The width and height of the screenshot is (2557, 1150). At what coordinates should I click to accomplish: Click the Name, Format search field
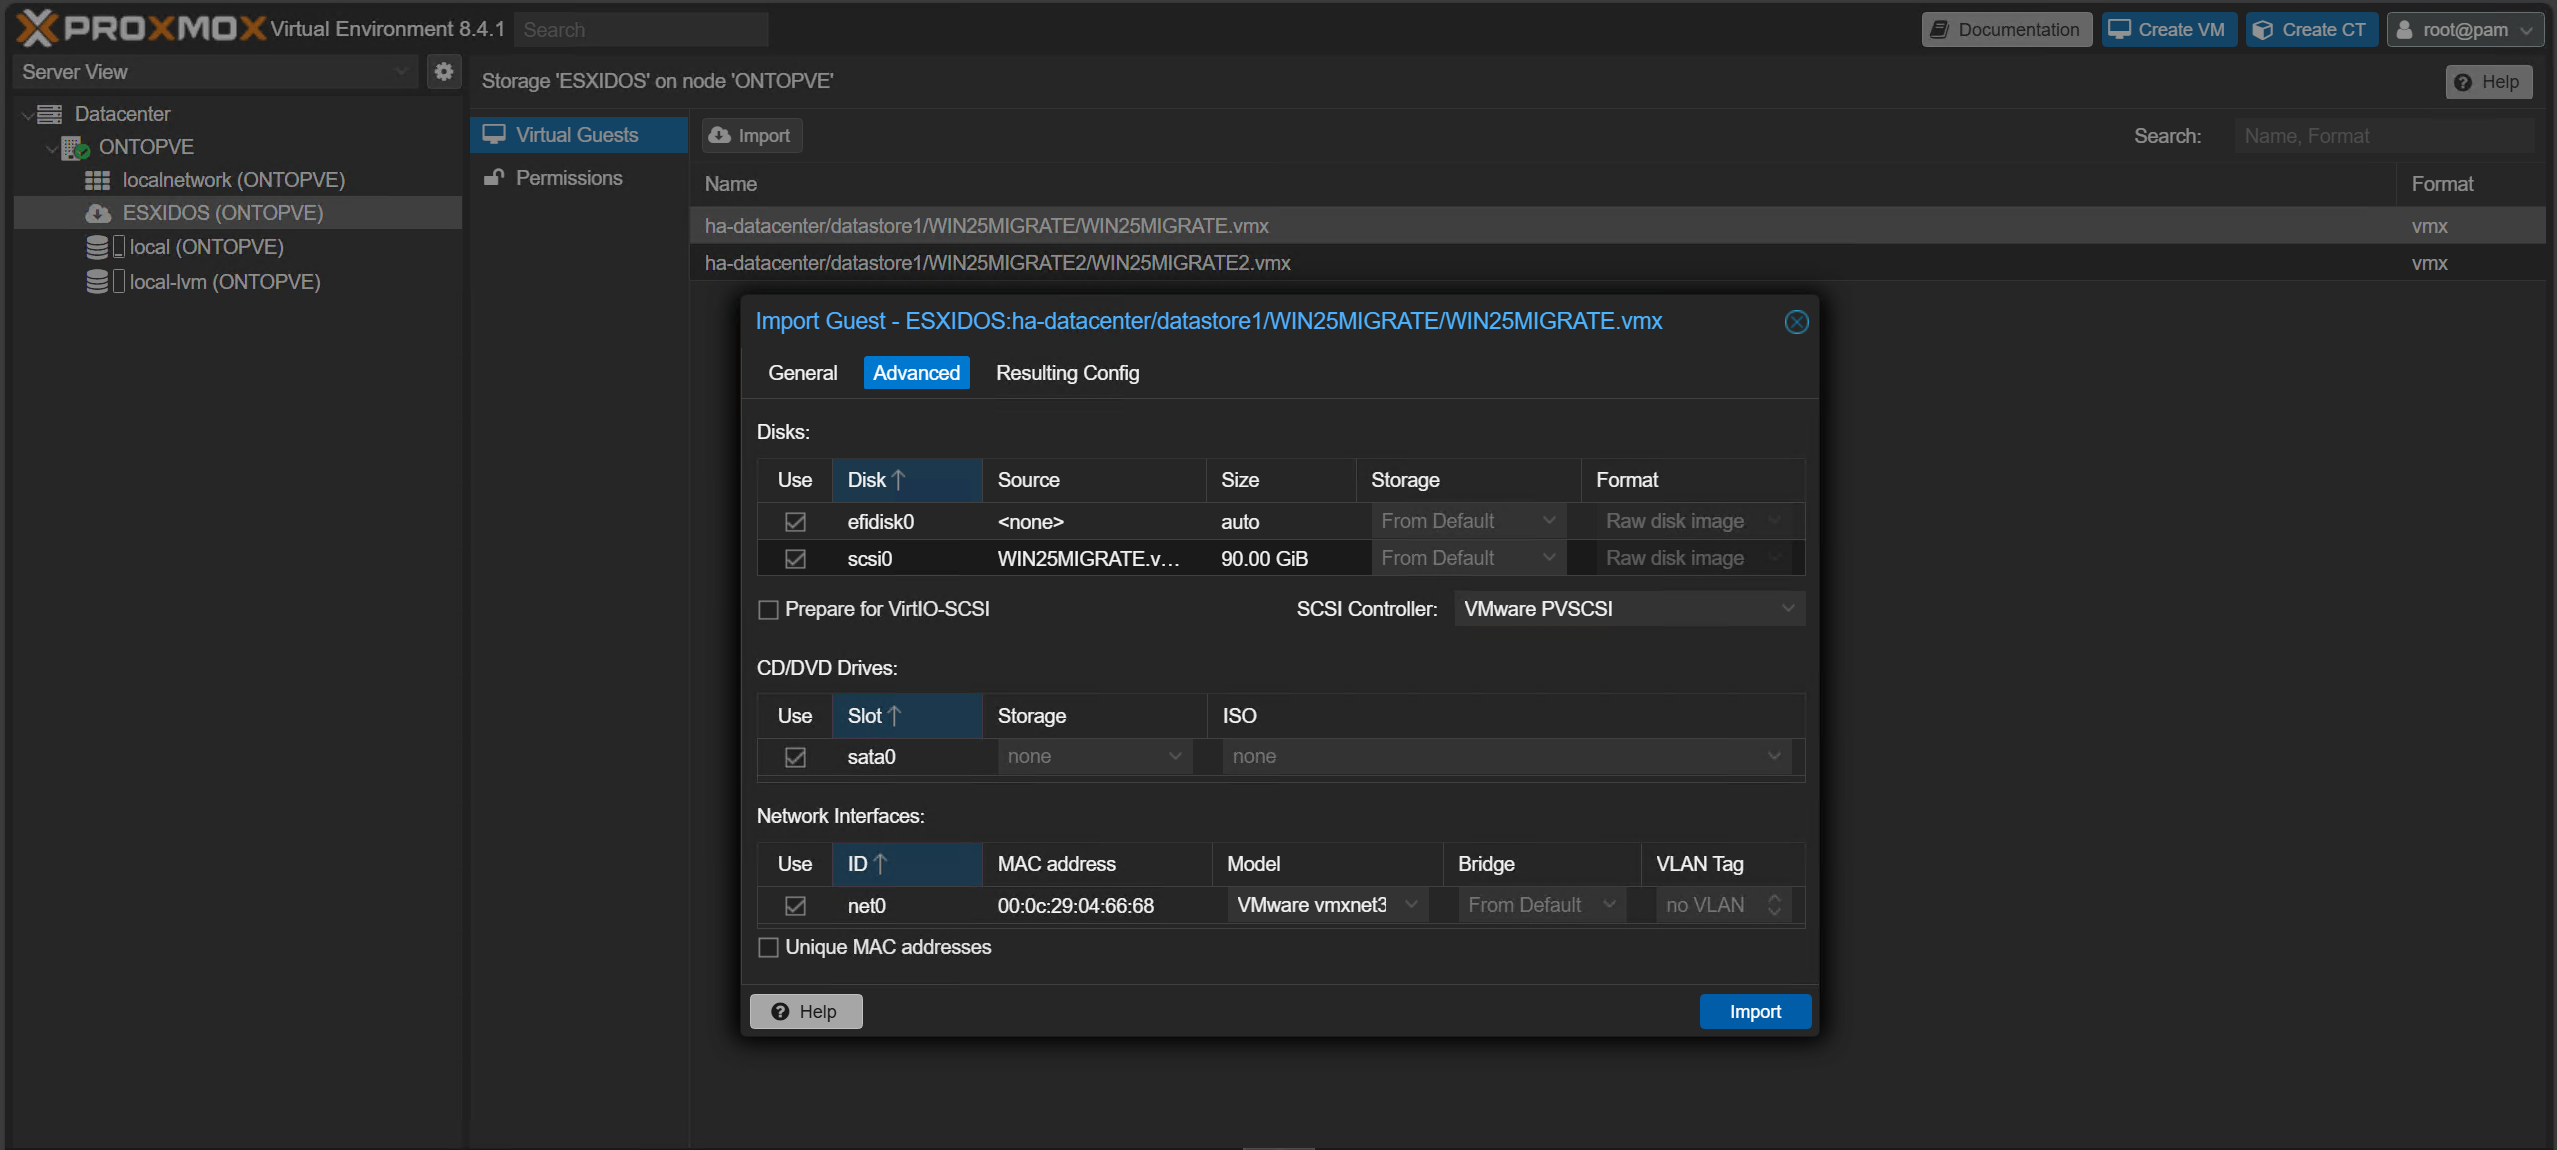[2384, 136]
